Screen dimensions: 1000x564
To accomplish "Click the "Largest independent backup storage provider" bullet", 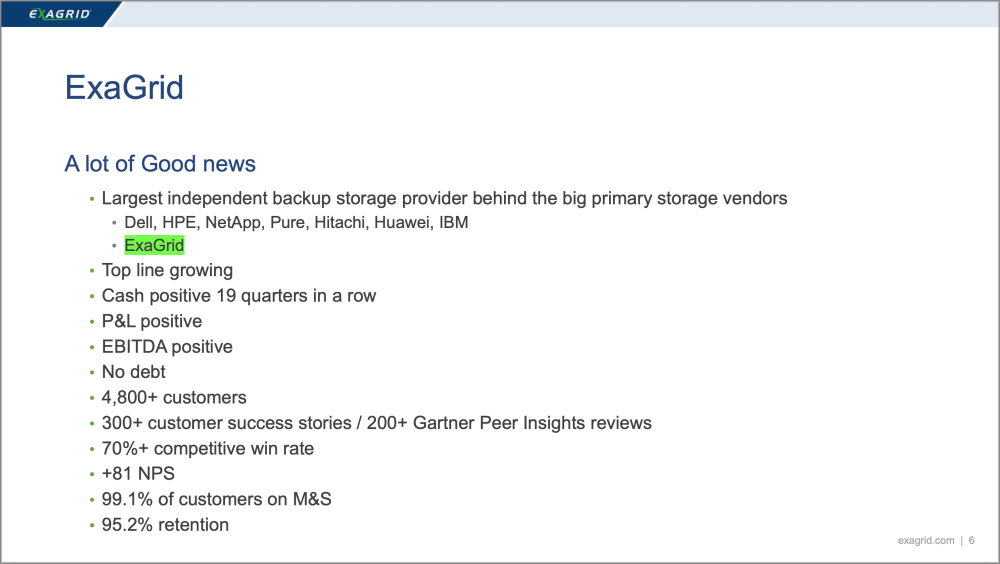I will pos(444,198).
